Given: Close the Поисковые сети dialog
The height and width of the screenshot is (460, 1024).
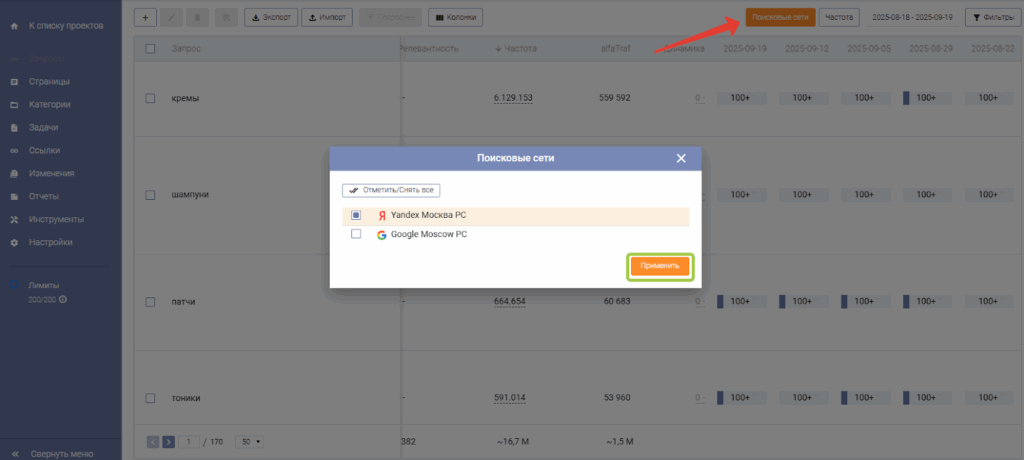Looking at the screenshot, I should click(x=681, y=158).
